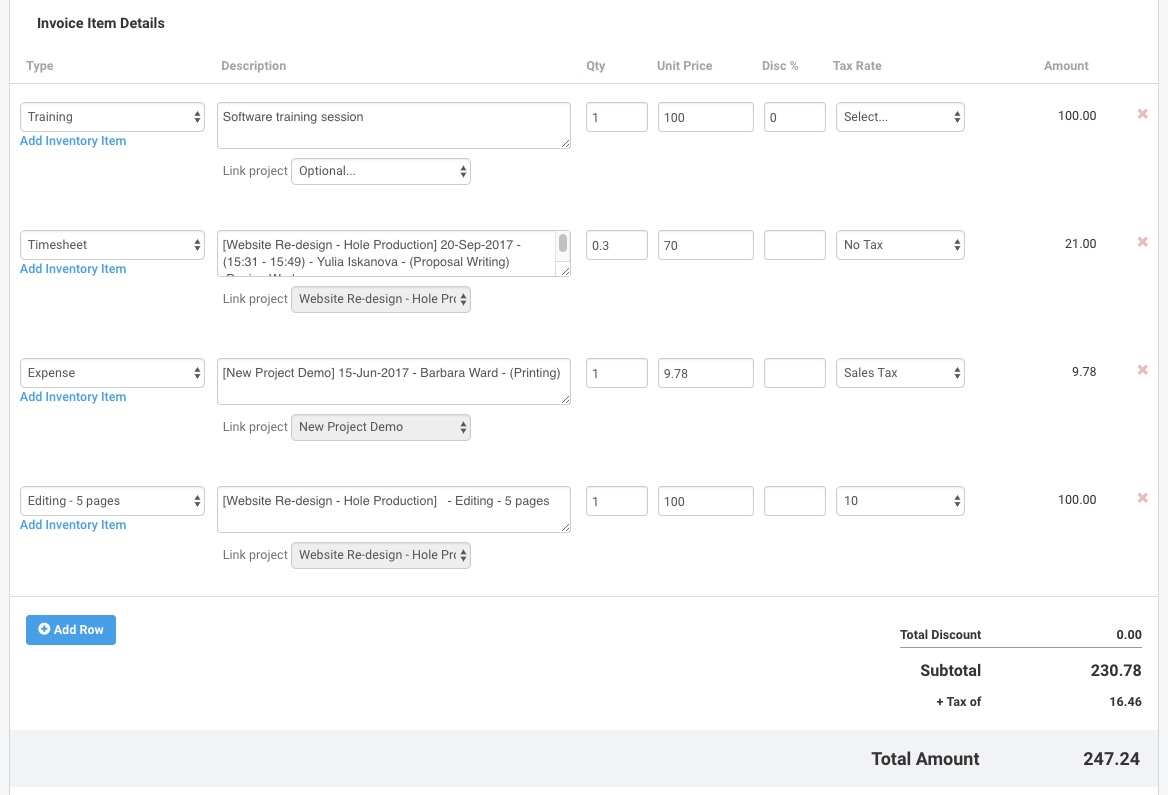
Task: Click the Timesheet row discount field
Action: pos(795,245)
